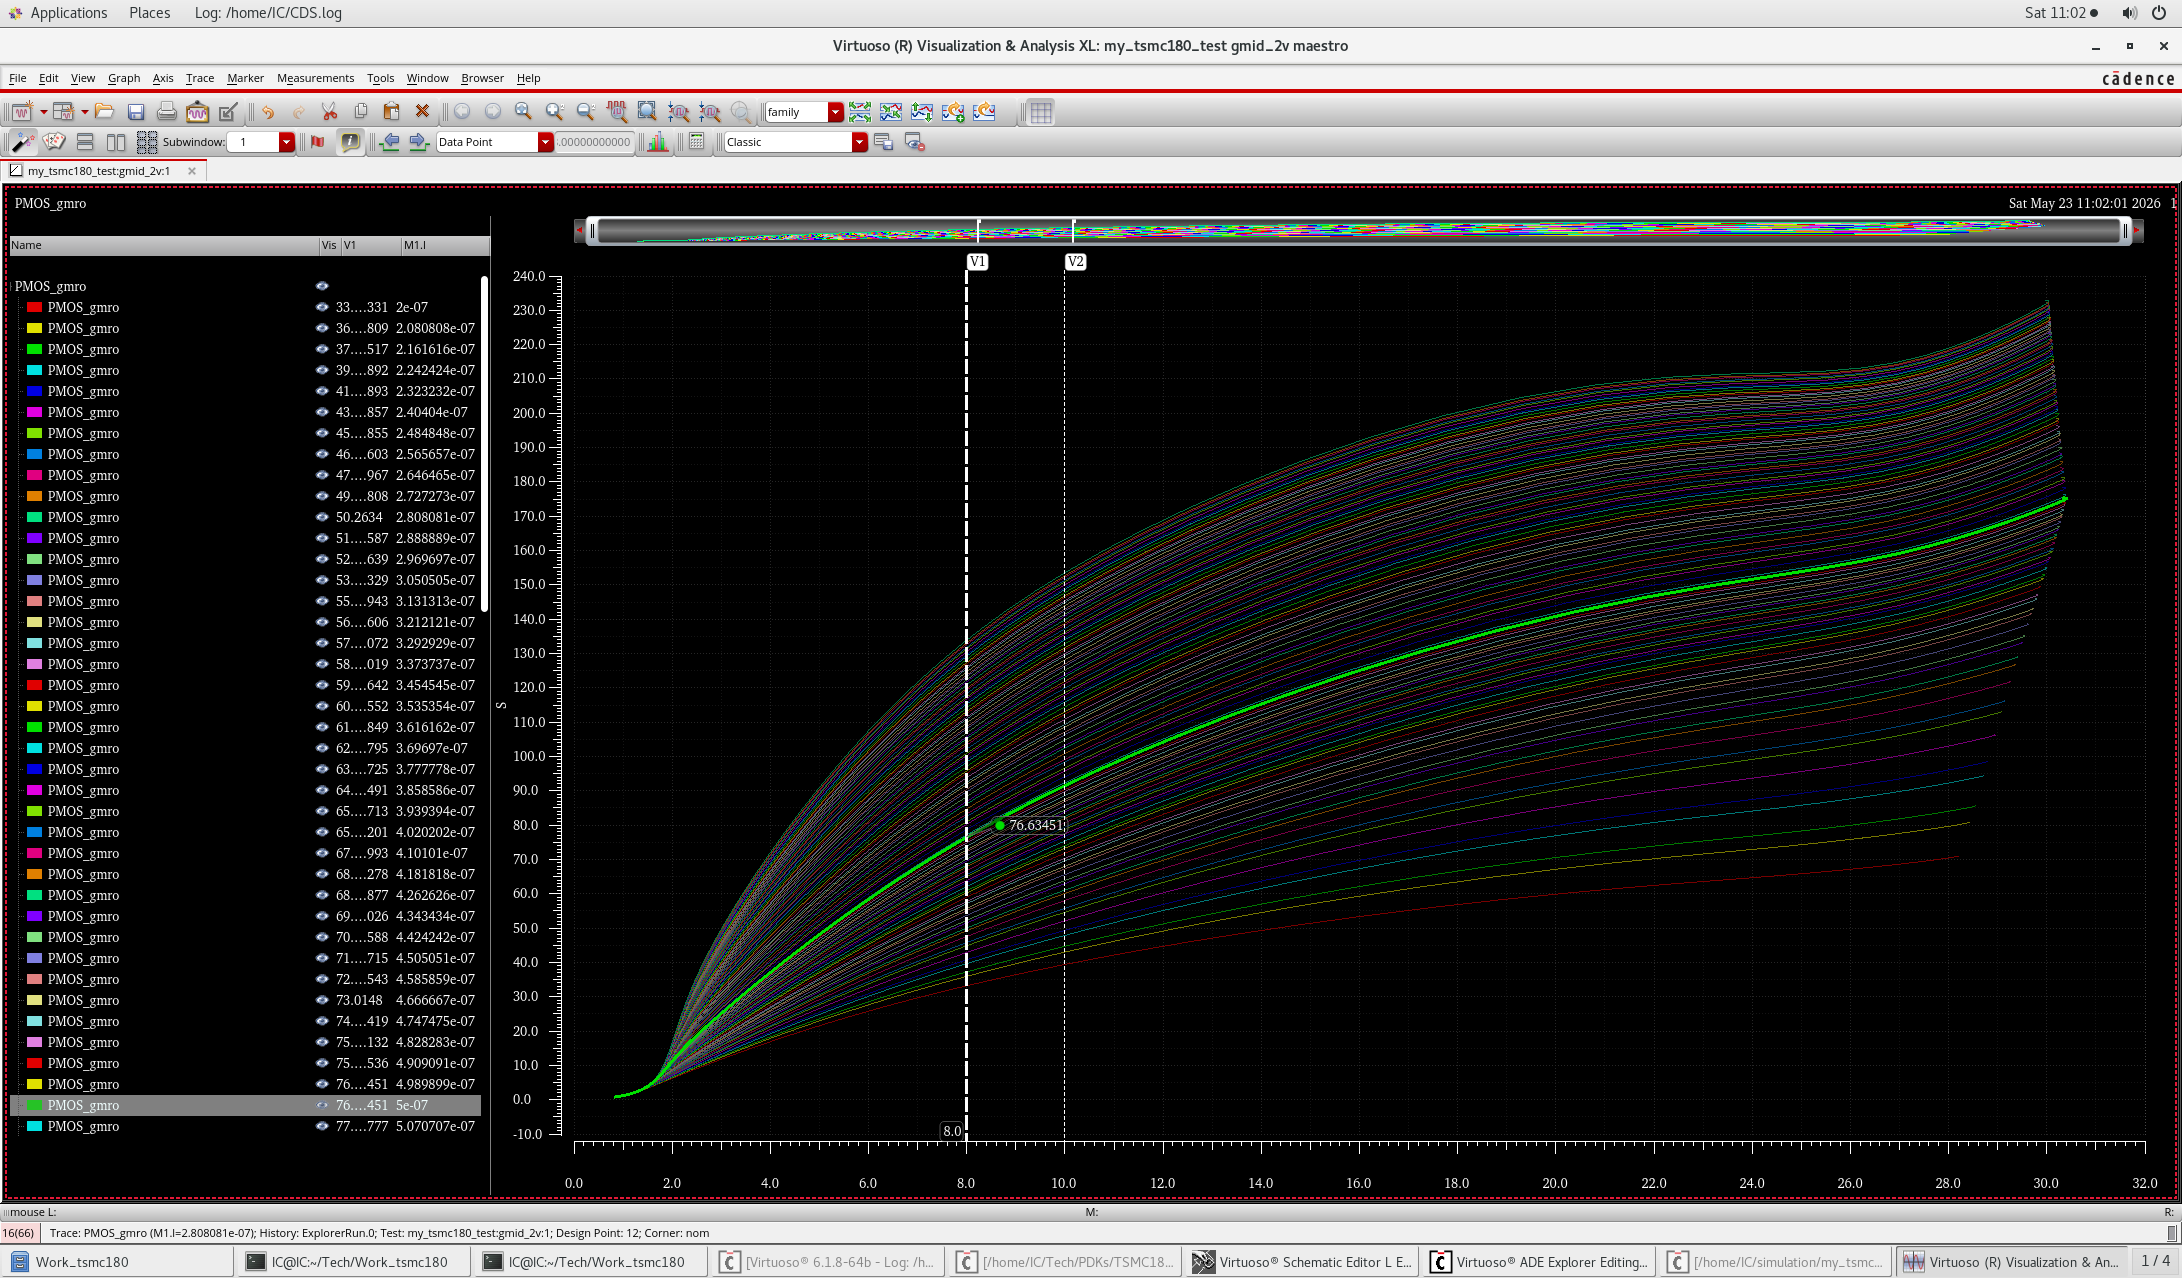Click the card layout subwindow icon
Image resolution: width=2182 pixels, height=1278 pixels.
tap(54, 142)
